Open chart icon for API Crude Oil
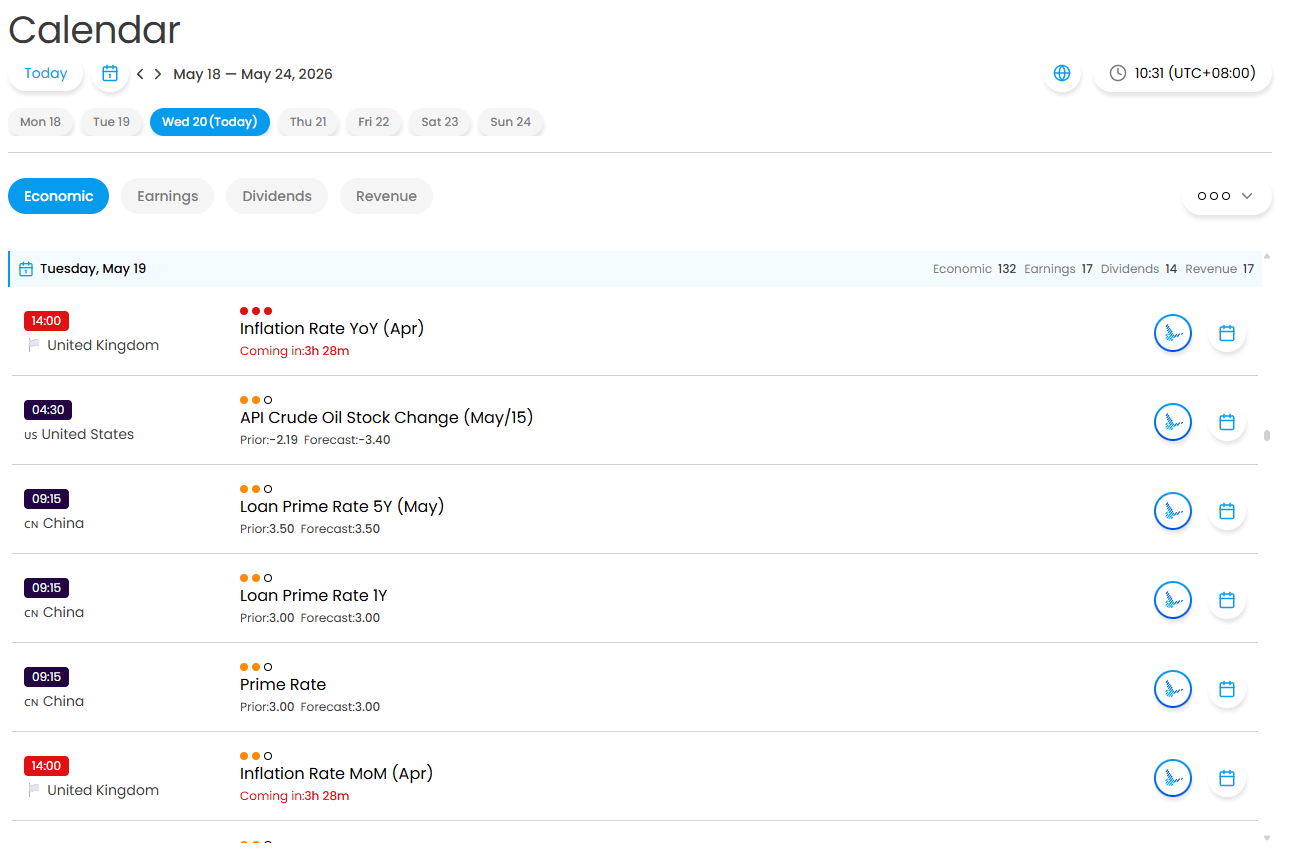The height and width of the screenshot is (848, 1294). click(x=1173, y=422)
